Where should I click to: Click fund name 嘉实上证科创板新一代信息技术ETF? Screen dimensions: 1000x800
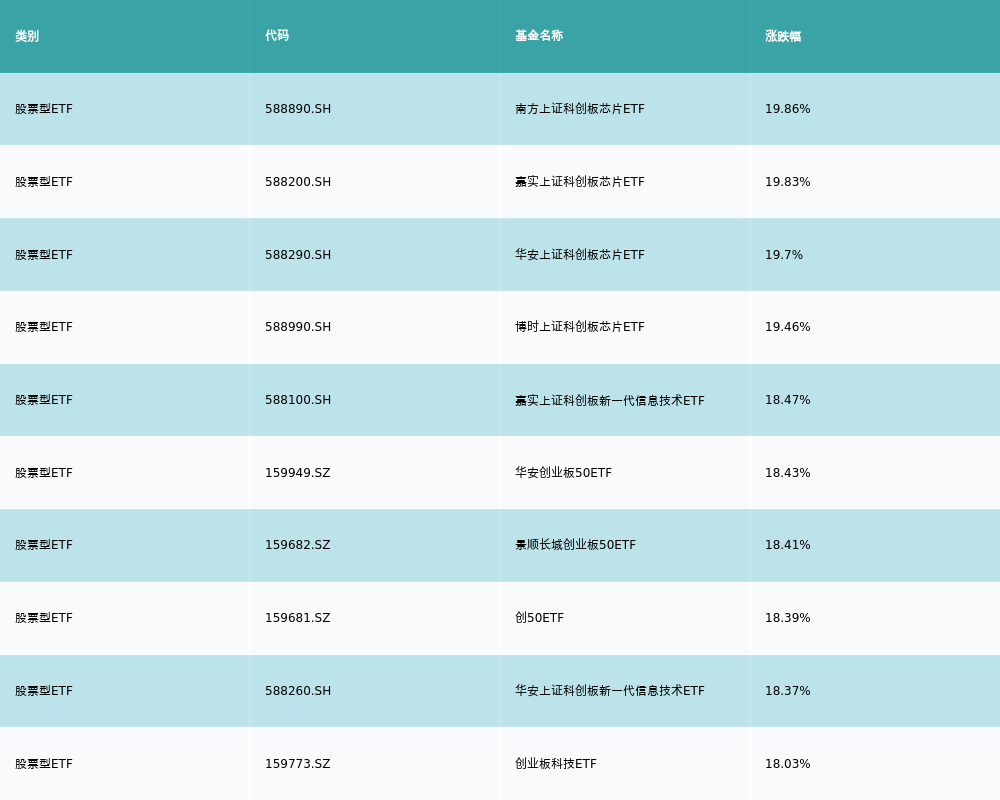(x=610, y=400)
